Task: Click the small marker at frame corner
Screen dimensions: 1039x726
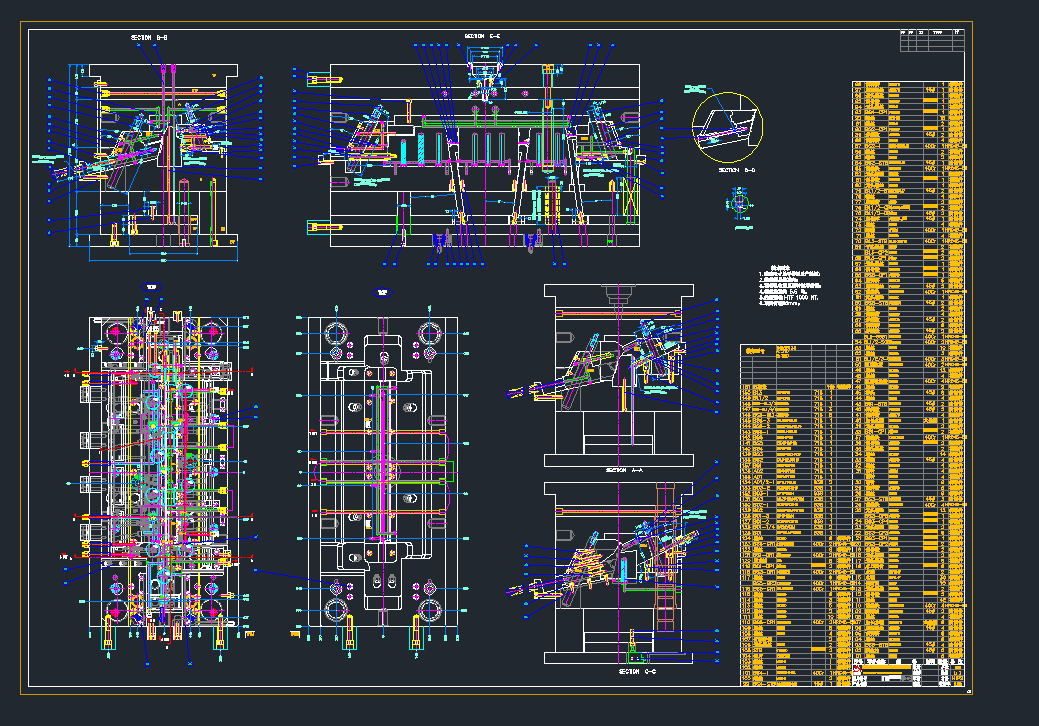Action: [969, 690]
